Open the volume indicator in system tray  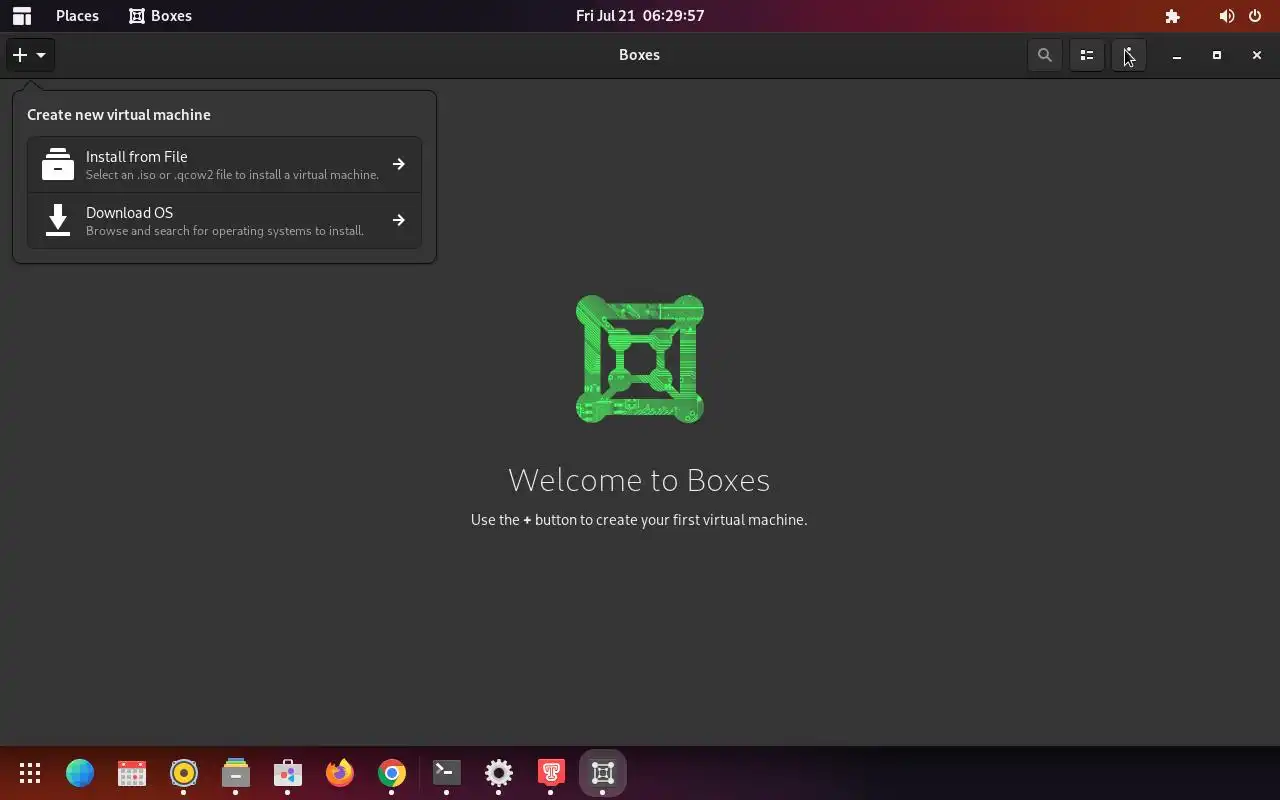click(1227, 16)
